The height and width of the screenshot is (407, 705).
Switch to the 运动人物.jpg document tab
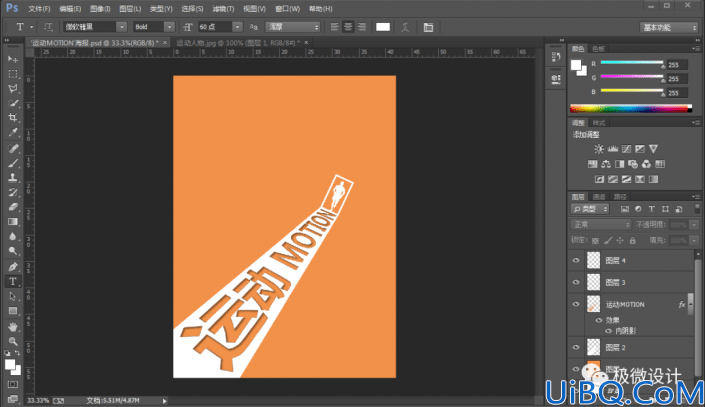[x=237, y=43]
